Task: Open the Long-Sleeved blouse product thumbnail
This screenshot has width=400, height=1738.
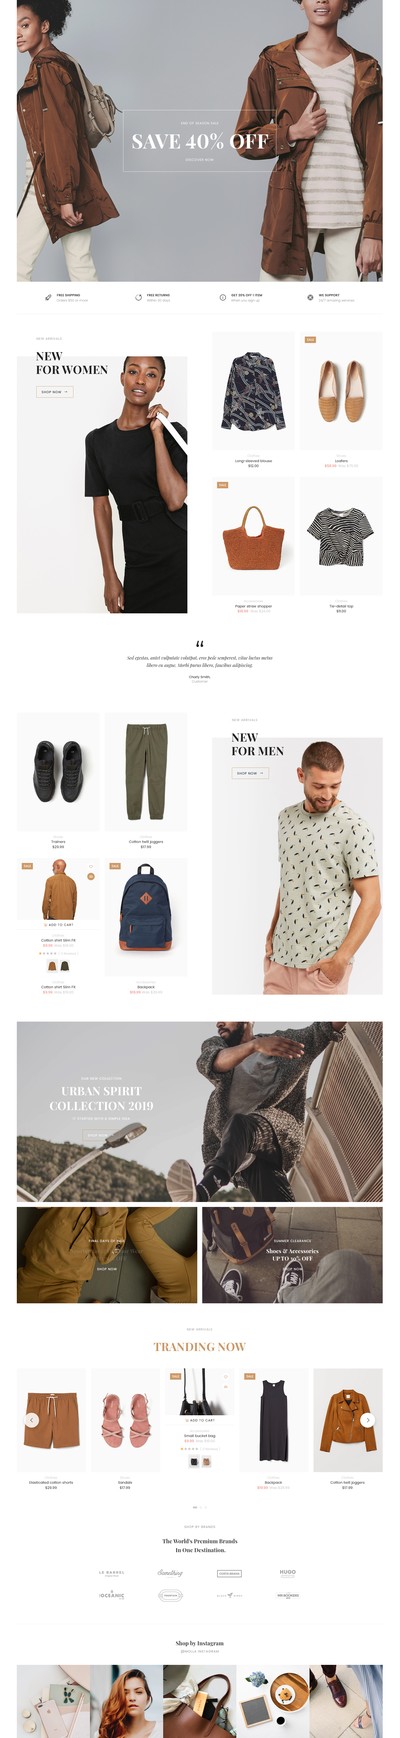Action: pyautogui.click(x=253, y=391)
